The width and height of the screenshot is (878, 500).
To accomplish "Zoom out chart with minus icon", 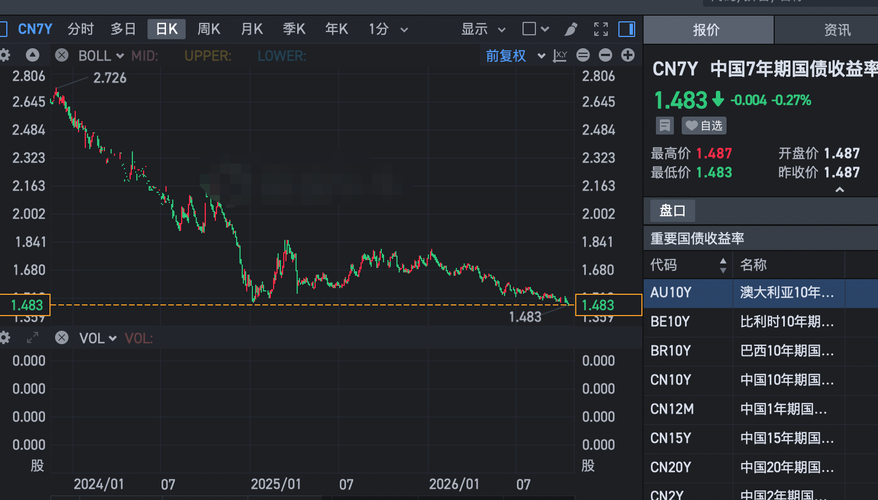I will point(605,55).
